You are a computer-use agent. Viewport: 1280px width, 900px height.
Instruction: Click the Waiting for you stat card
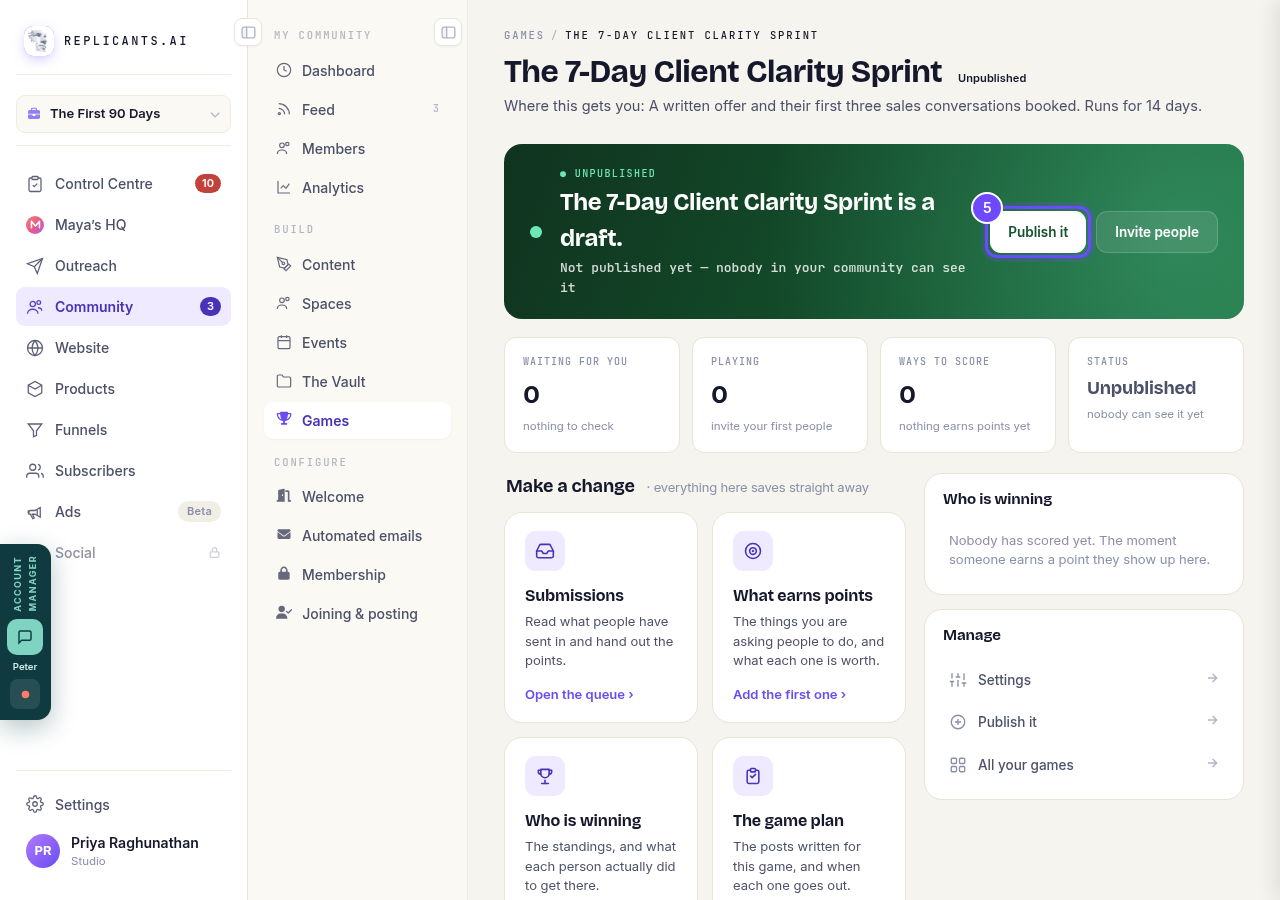pos(592,395)
